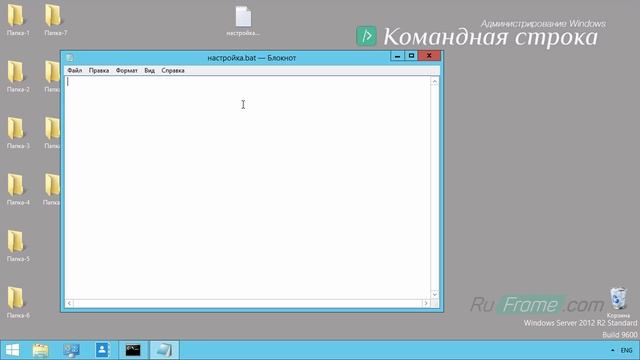Select the Папка-4 desktop folder
Viewport: 640px width, 360px height.
tap(18, 189)
